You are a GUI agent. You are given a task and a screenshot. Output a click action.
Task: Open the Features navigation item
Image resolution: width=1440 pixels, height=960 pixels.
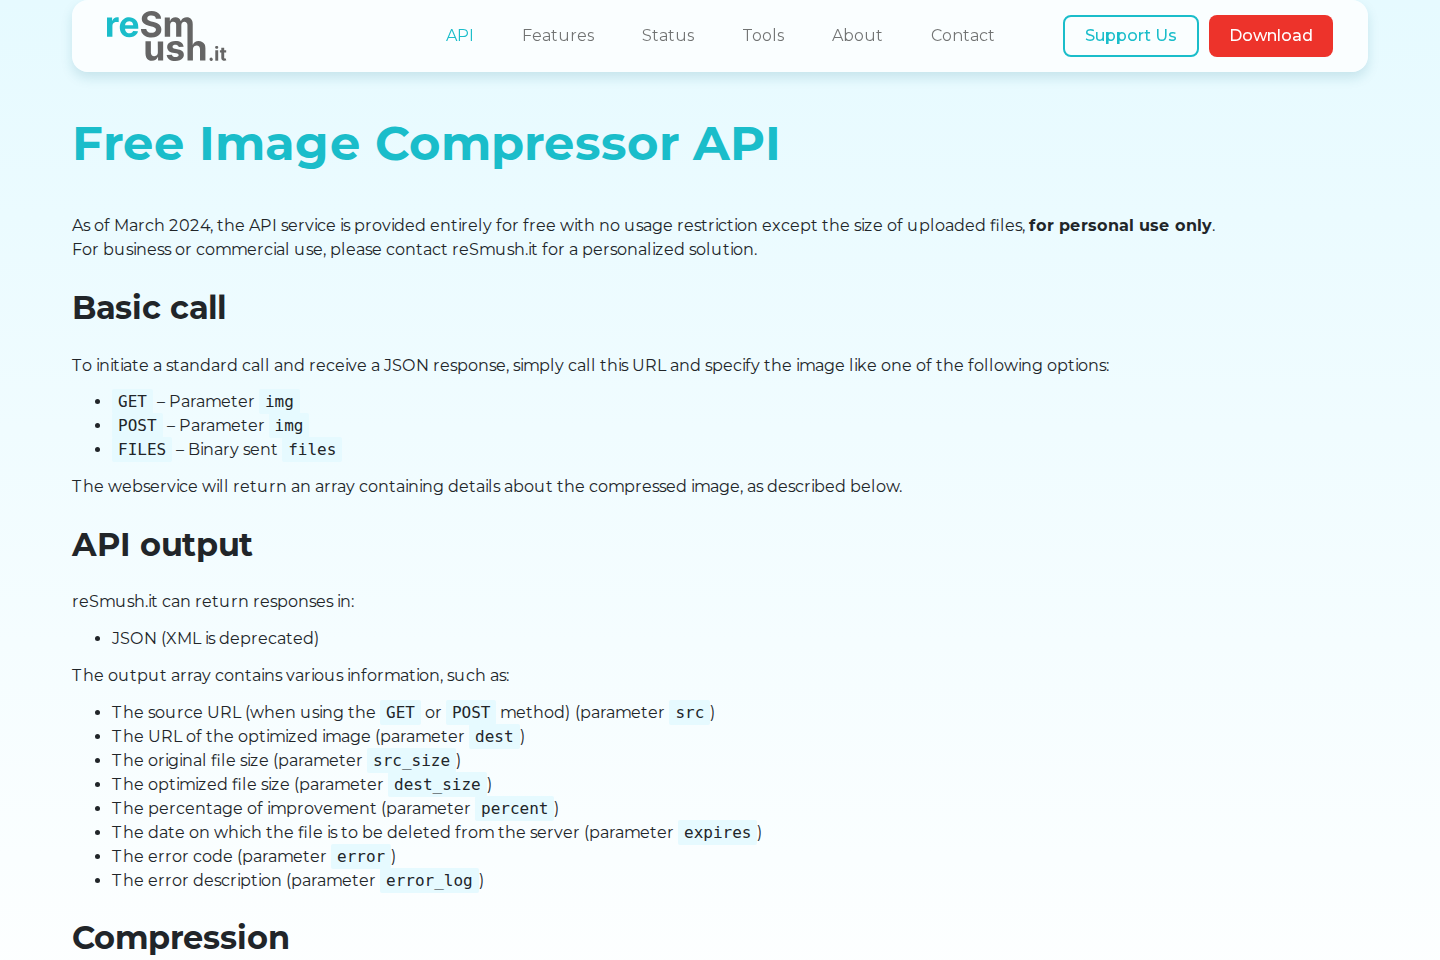pos(558,35)
